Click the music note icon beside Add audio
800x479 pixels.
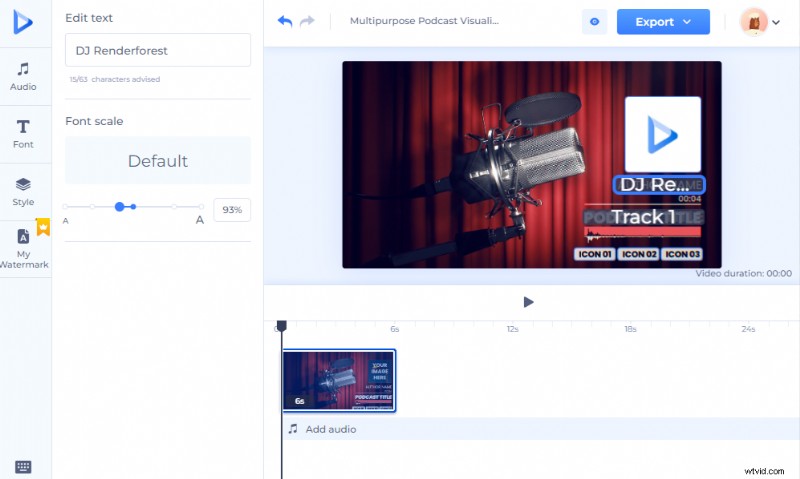[293, 428]
